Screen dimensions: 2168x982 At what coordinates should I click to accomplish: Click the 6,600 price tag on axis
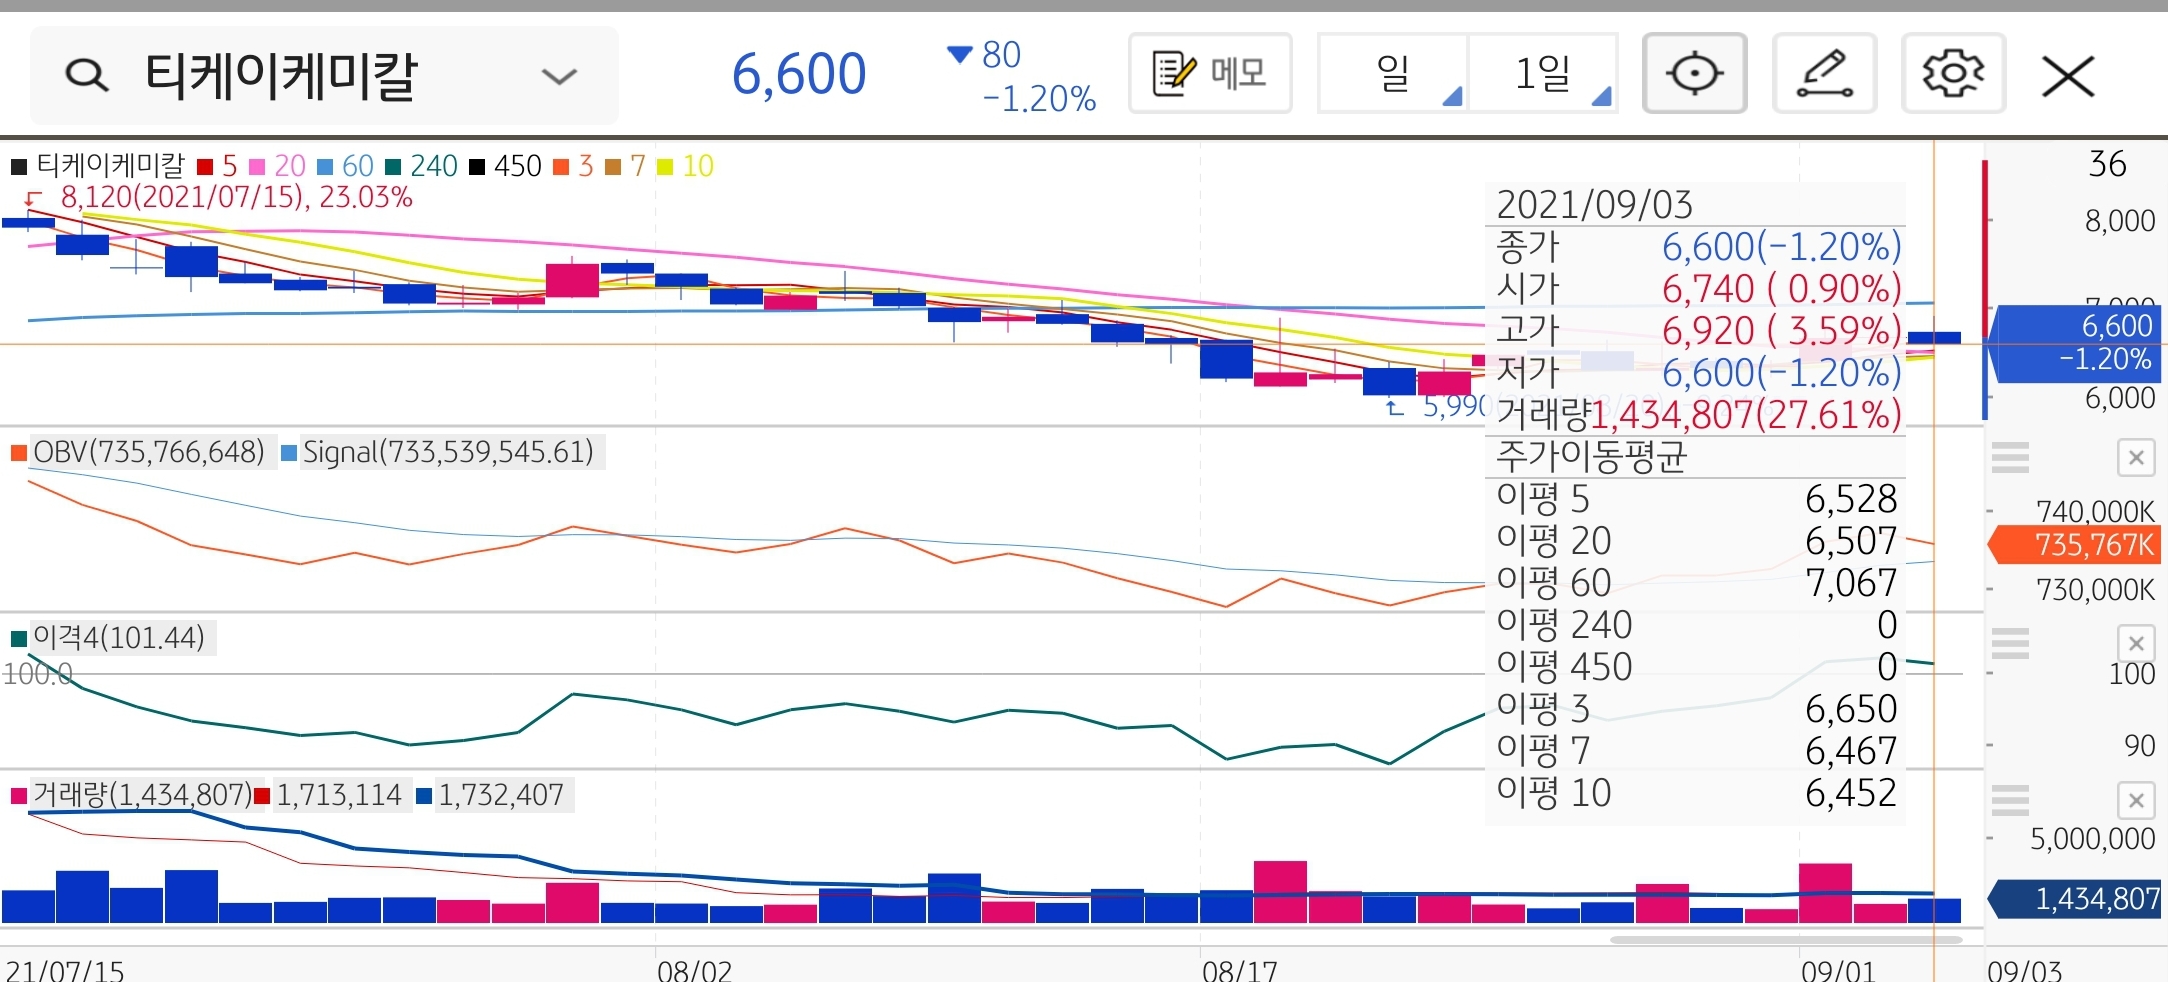[x=2076, y=343]
